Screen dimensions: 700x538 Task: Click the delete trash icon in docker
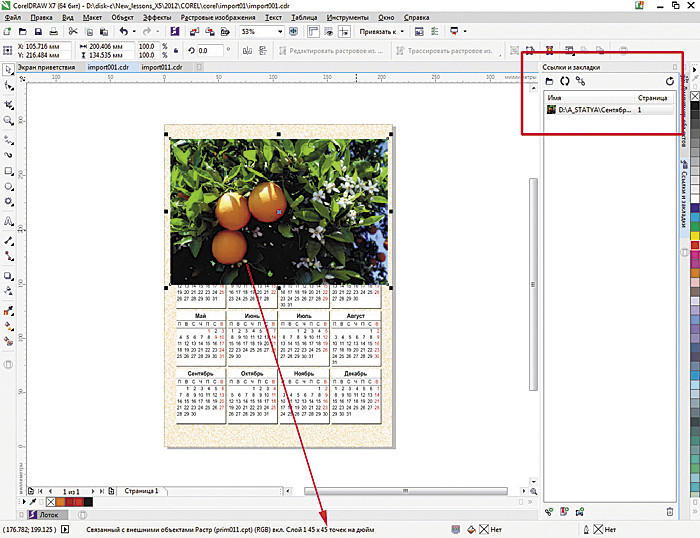click(670, 512)
